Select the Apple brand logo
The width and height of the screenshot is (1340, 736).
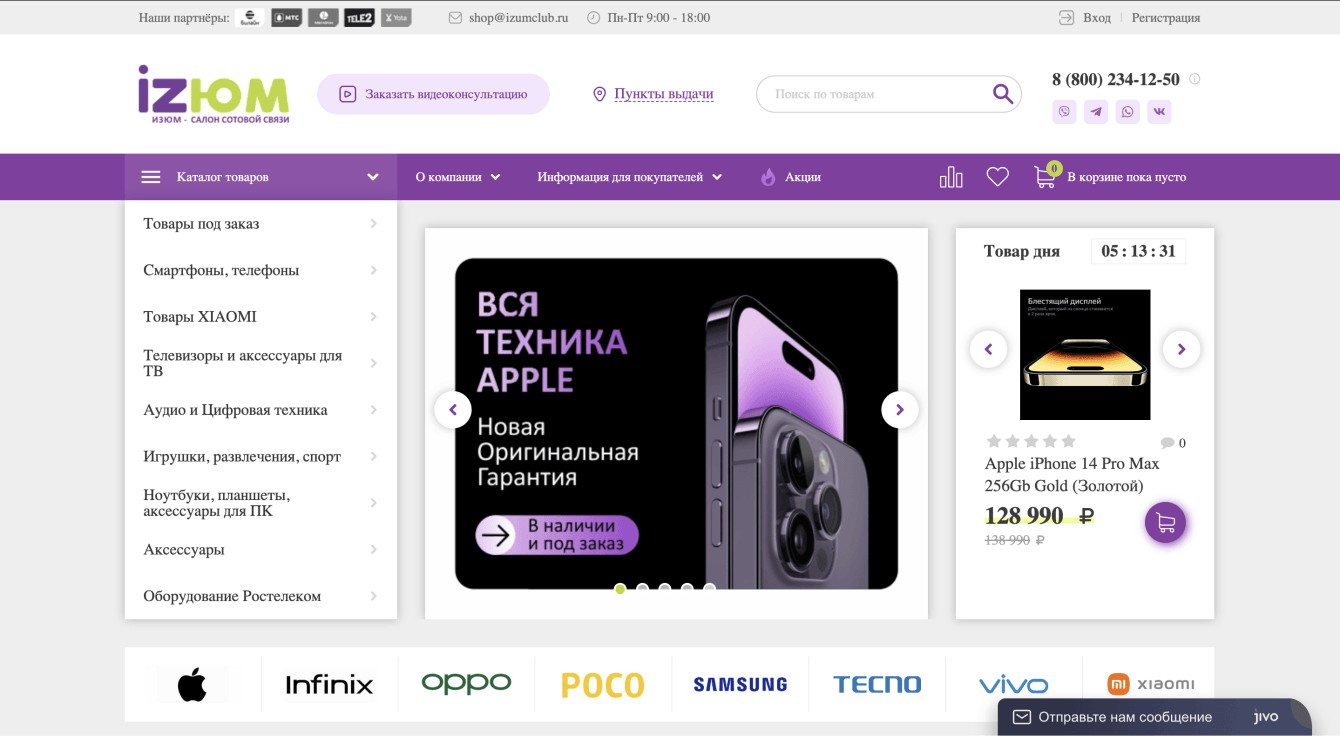click(192, 685)
